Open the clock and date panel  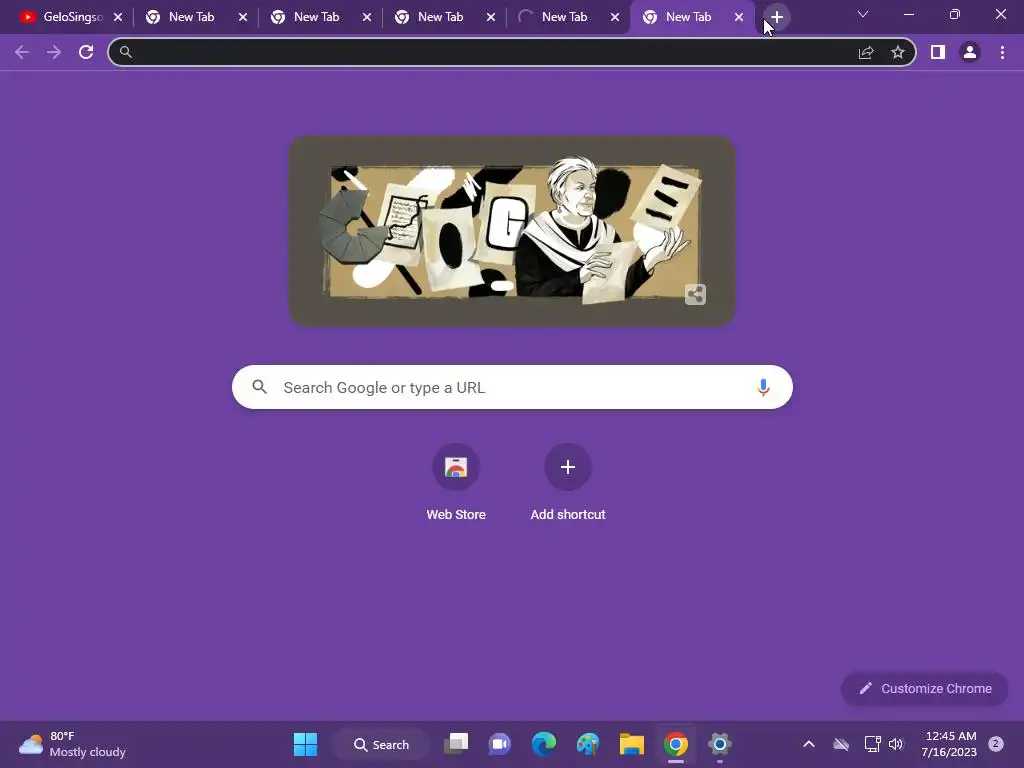pos(949,744)
